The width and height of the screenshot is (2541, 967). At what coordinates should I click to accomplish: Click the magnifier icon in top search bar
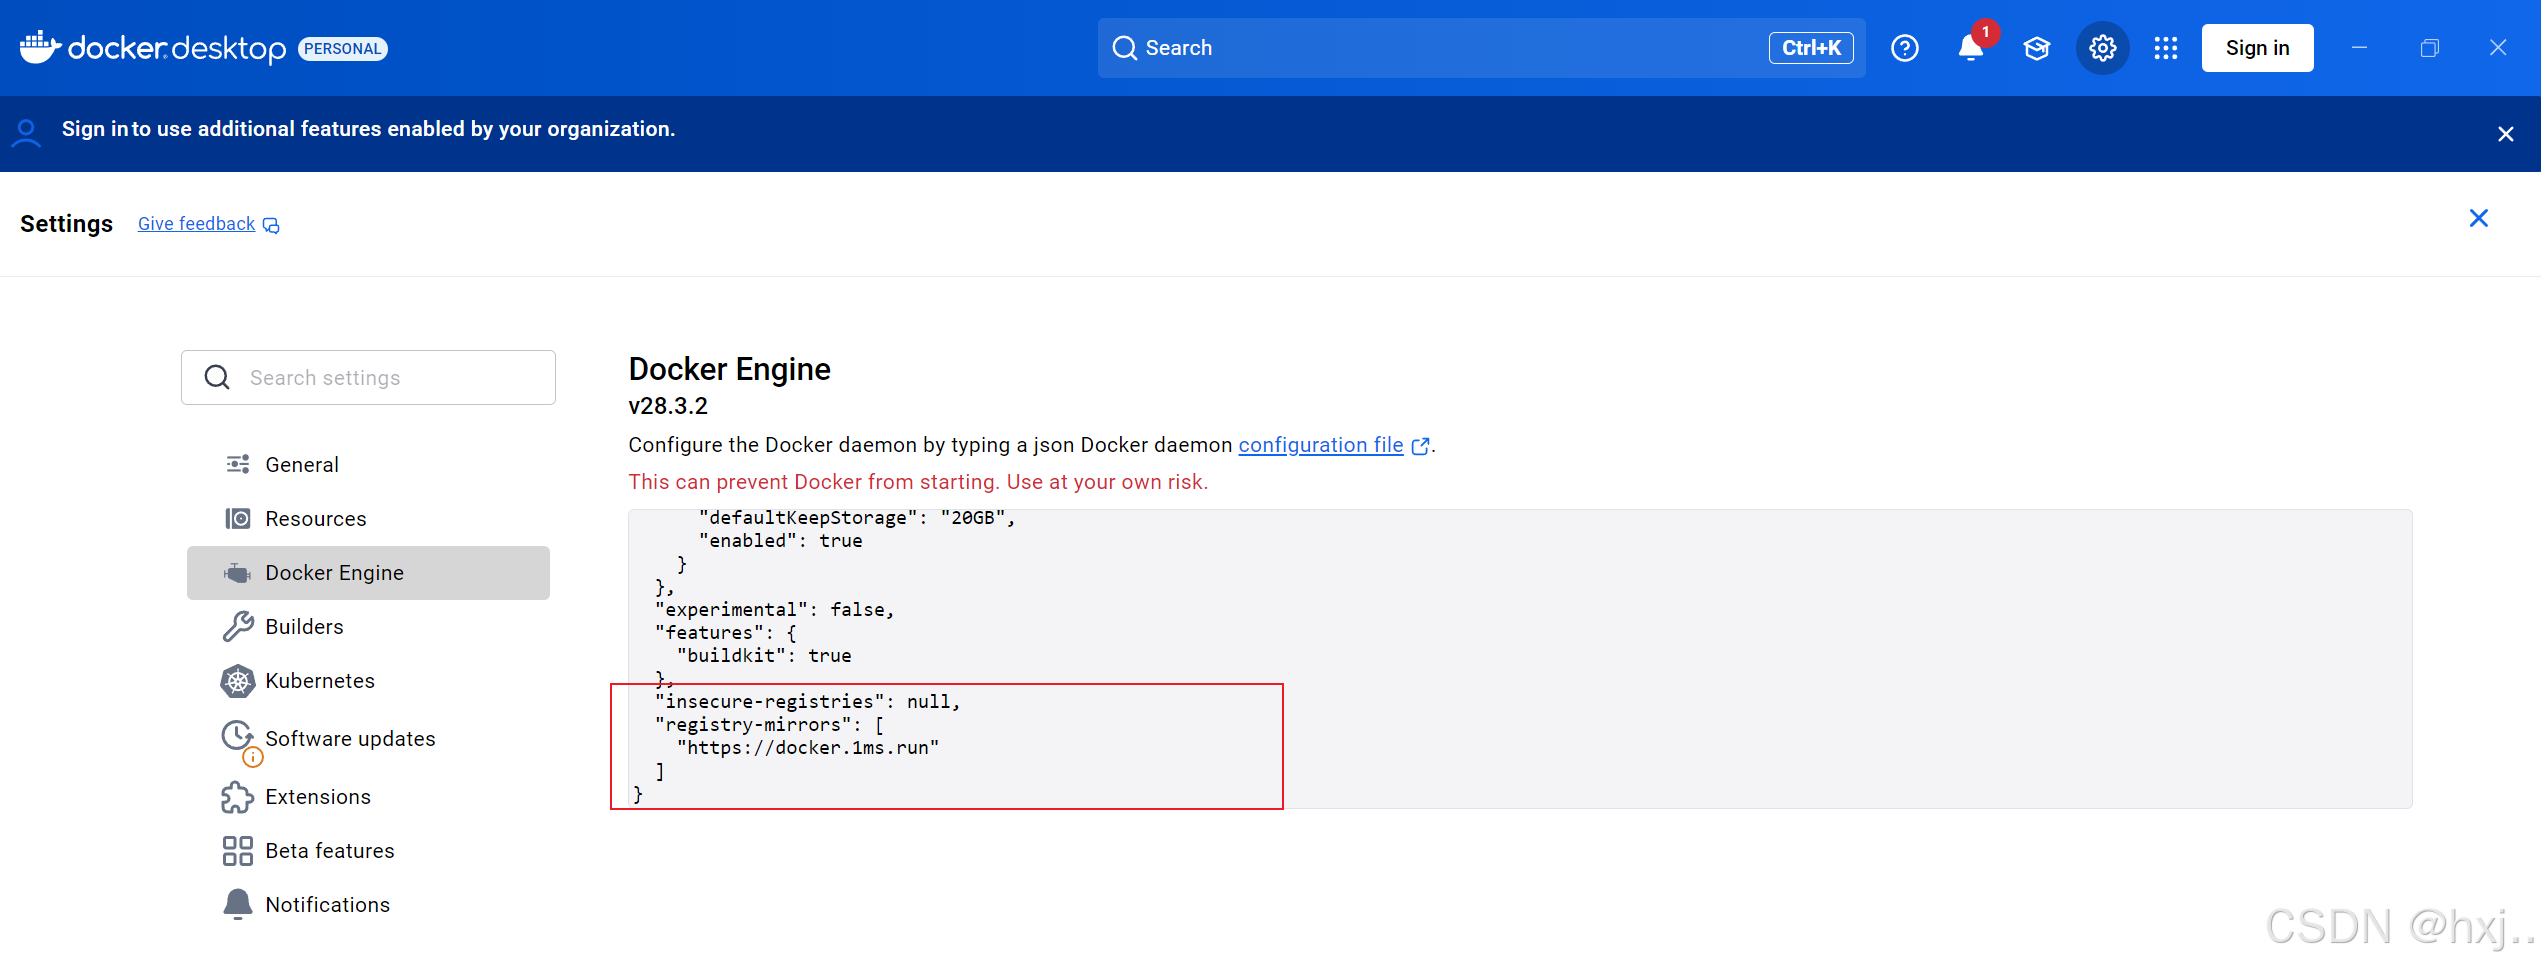point(1124,48)
